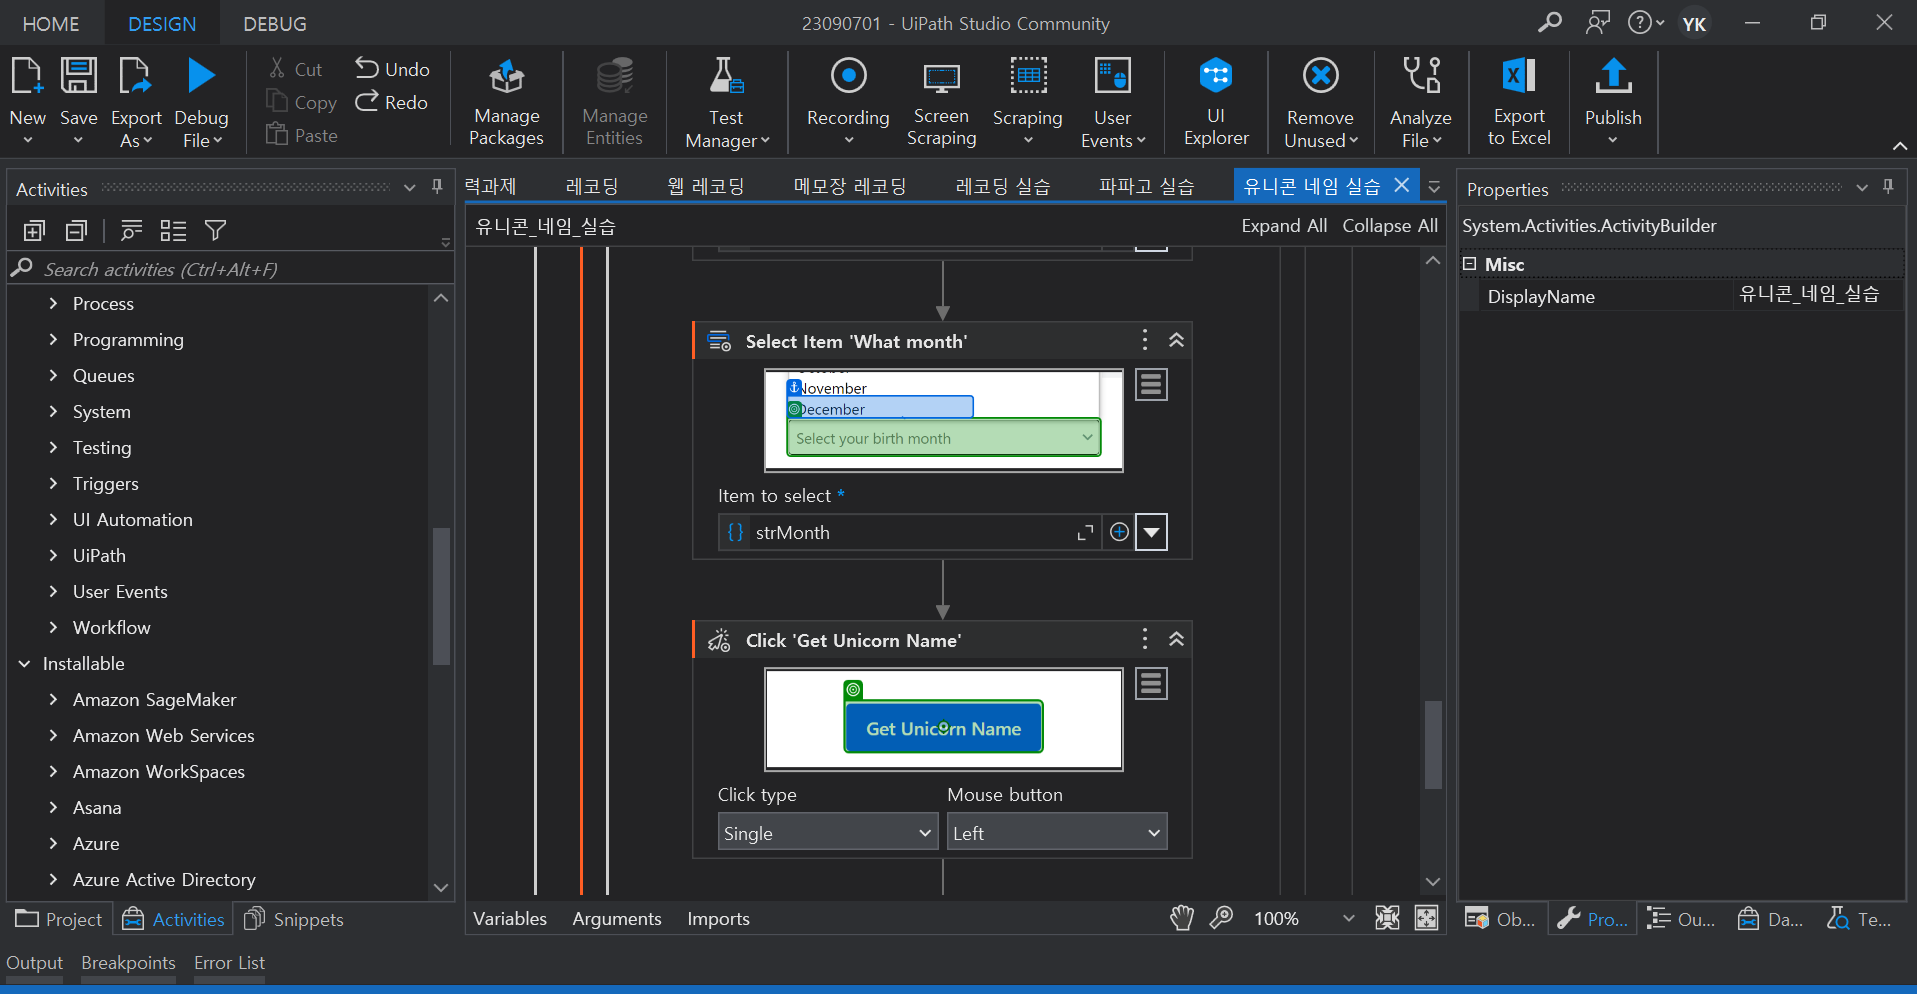Open the Mouse button dropdown
Viewport: 1917px width, 994px height.
pyautogui.click(x=1057, y=832)
